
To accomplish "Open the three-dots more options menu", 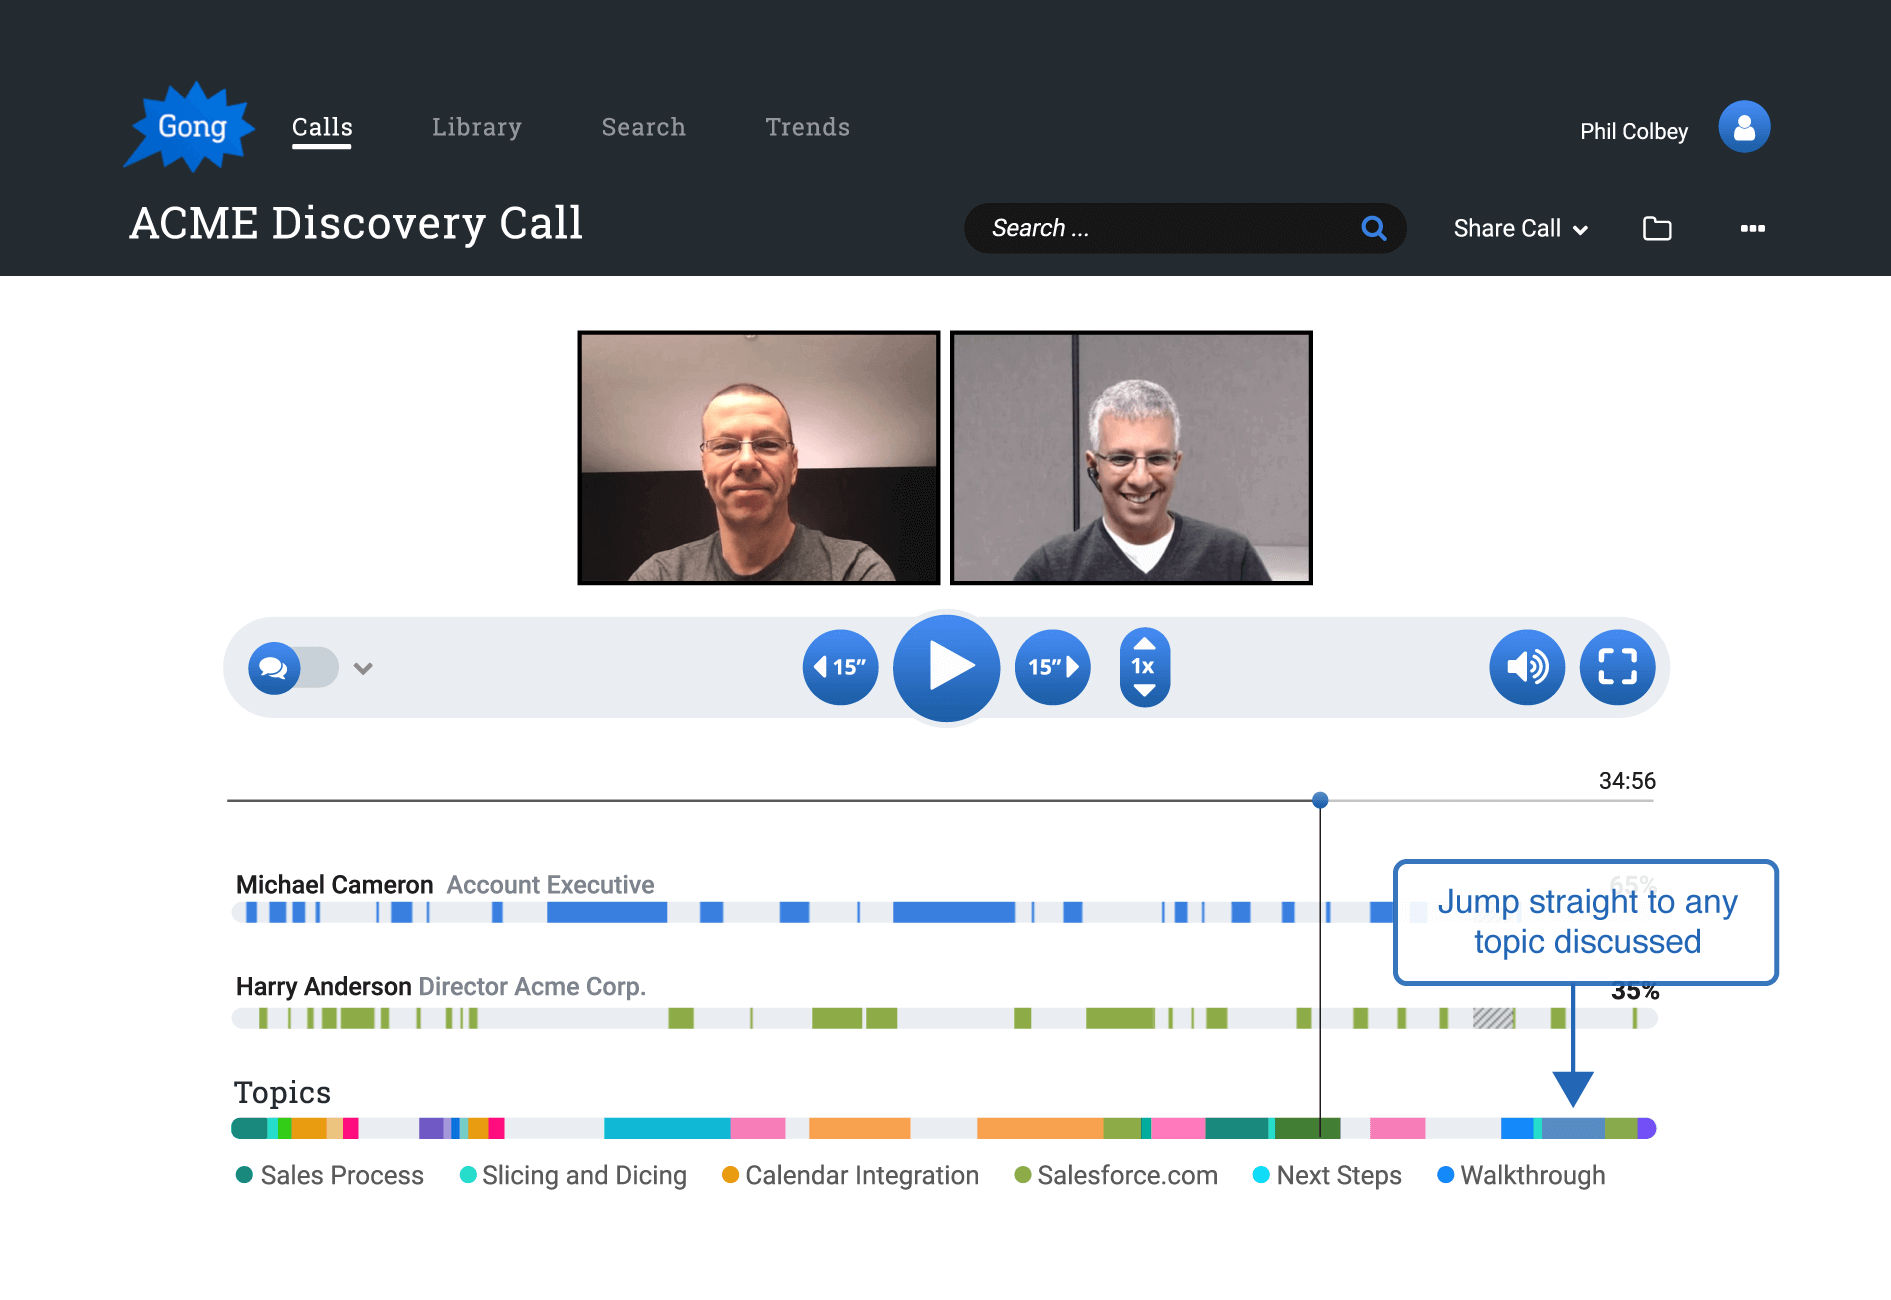I will (x=1752, y=228).
